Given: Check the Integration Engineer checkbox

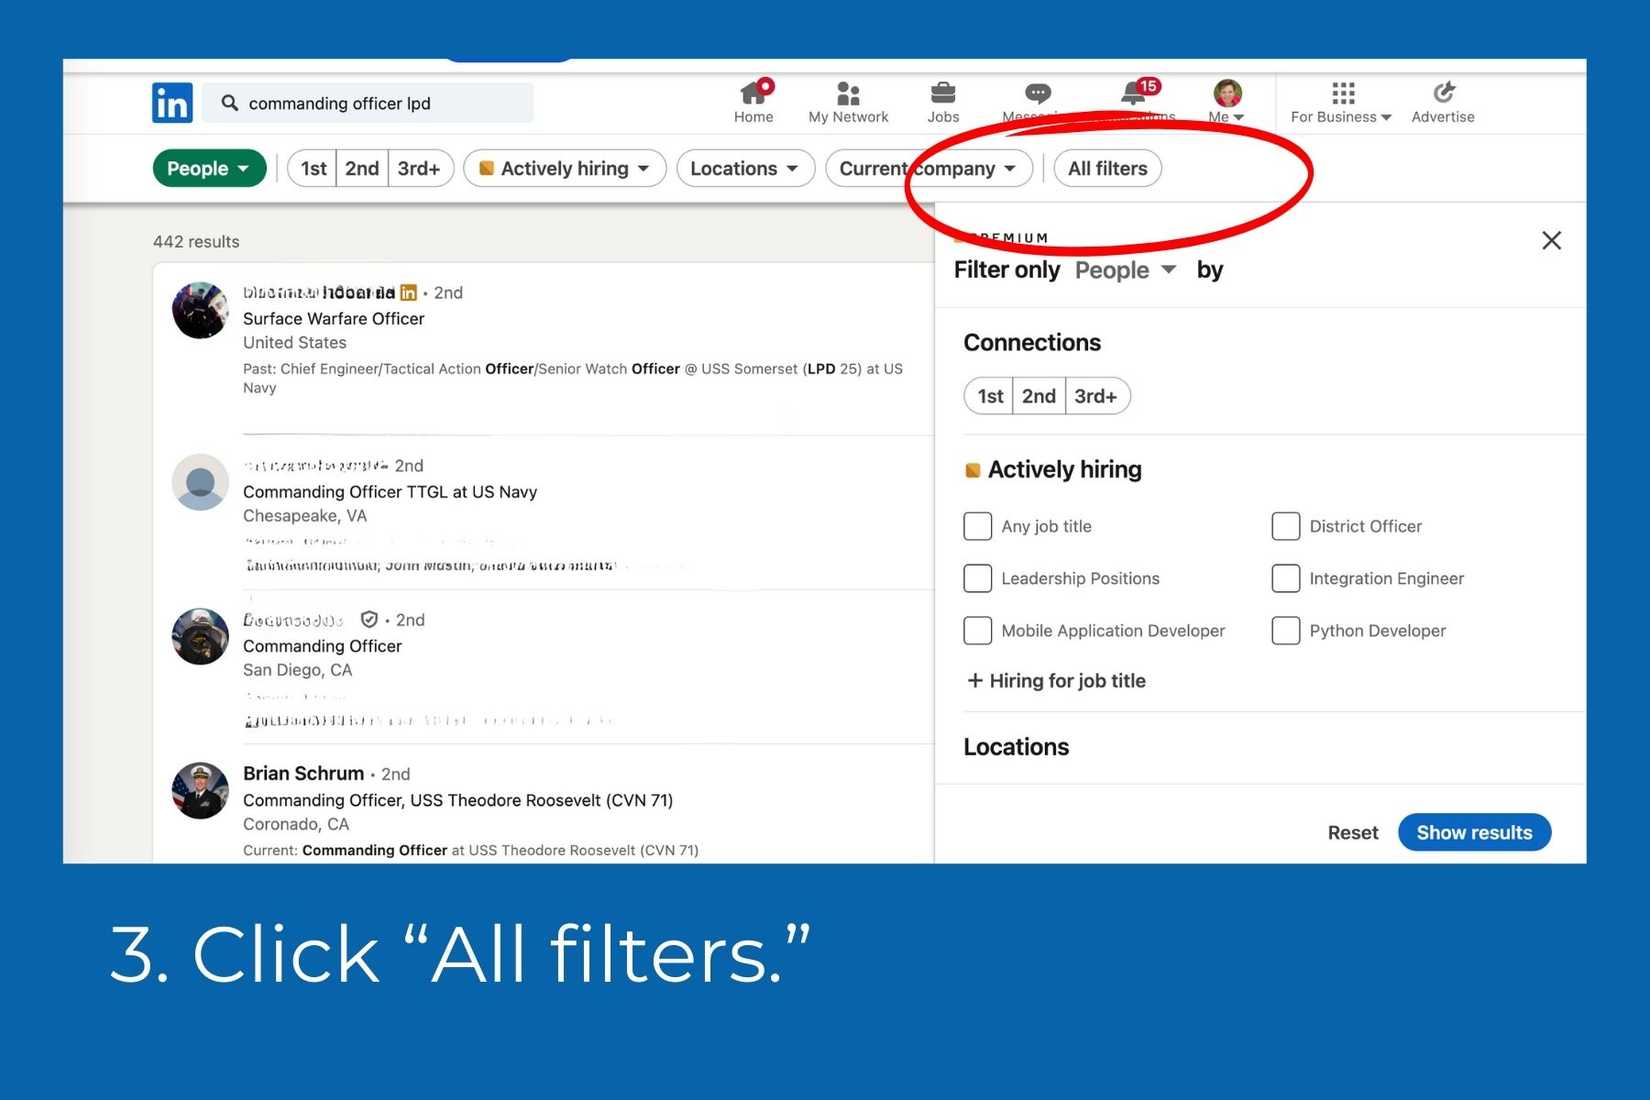Looking at the screenshot, I should click(x=1285, y=578).
